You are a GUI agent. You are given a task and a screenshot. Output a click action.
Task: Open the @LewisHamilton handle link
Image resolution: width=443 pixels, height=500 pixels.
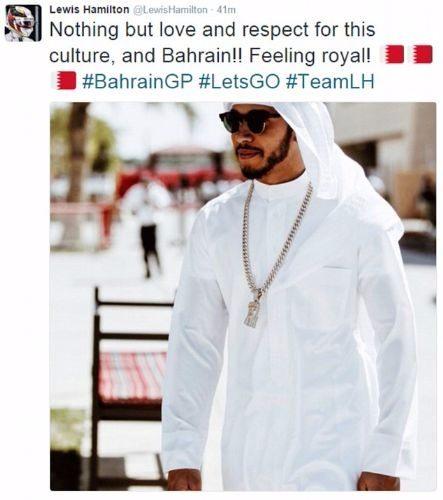coord(170,10)
